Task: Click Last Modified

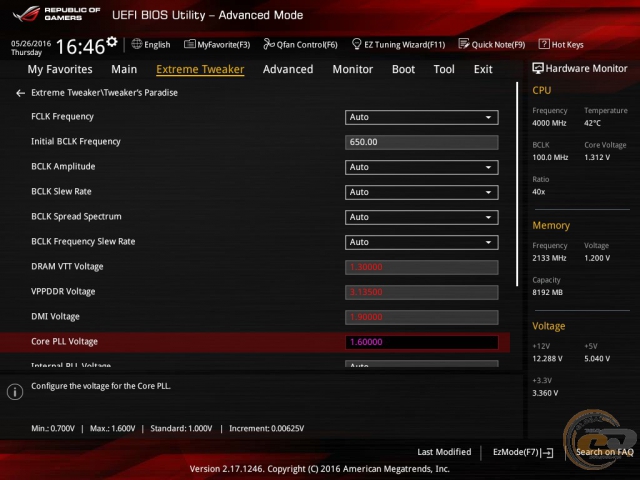Action: [444, 452]
